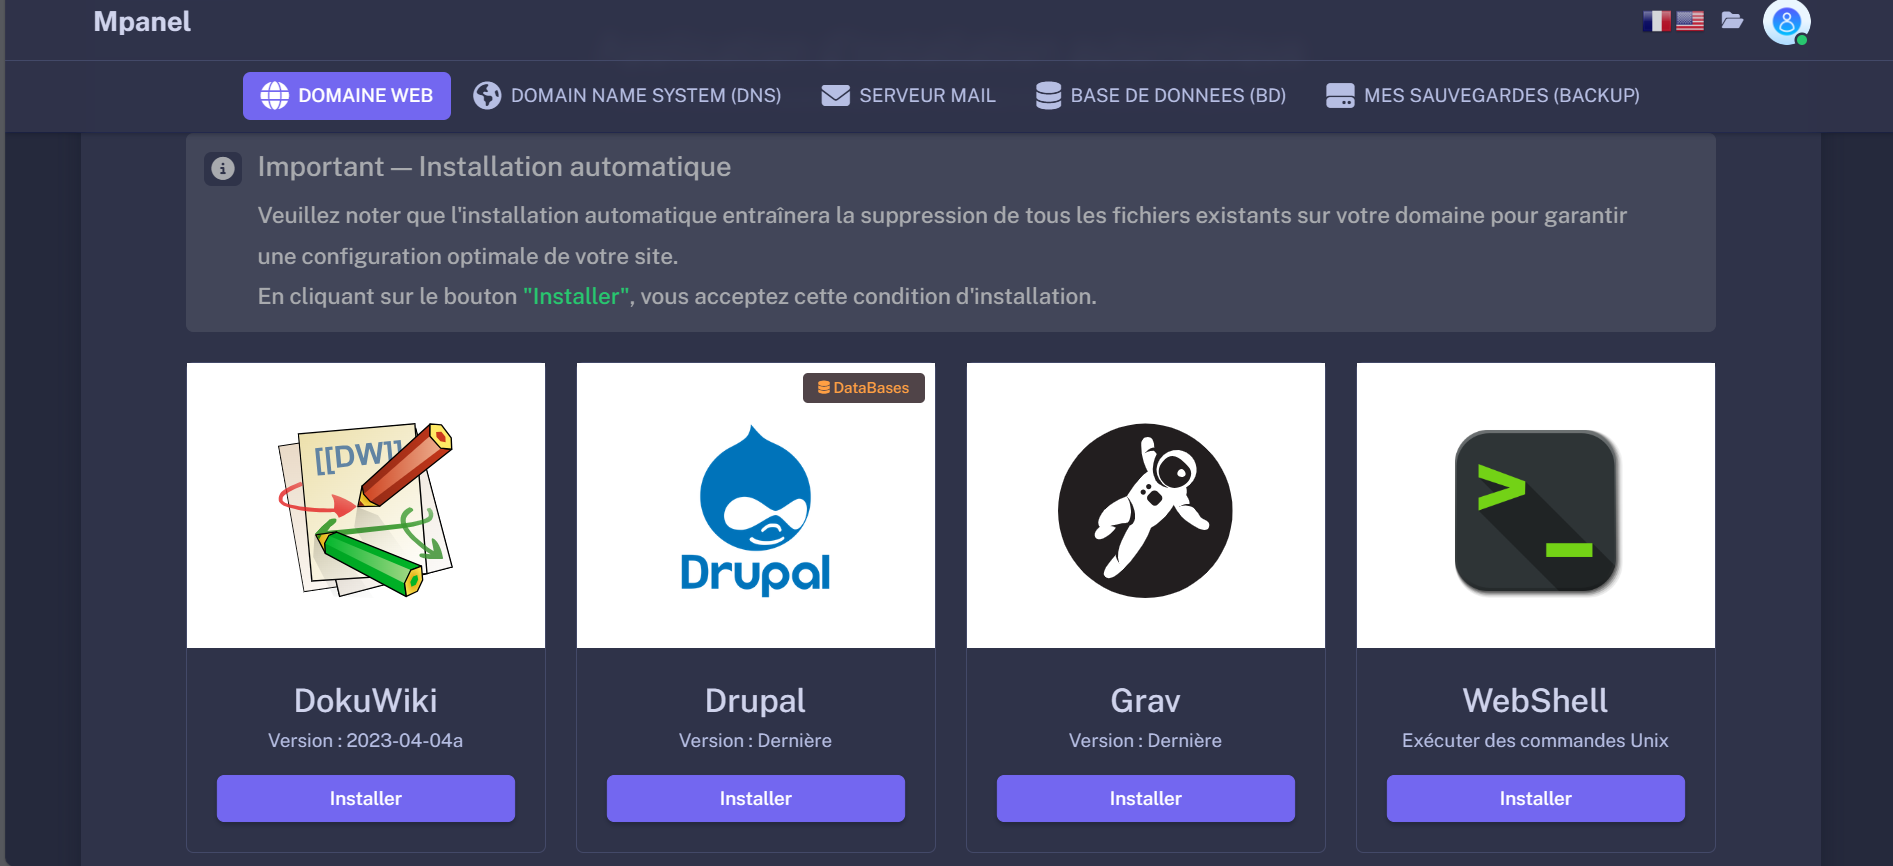Open Mes Sauvegardes (Backup) tab
Image resolution: width=1893 pixels, height=866 pixels.
1482,96
